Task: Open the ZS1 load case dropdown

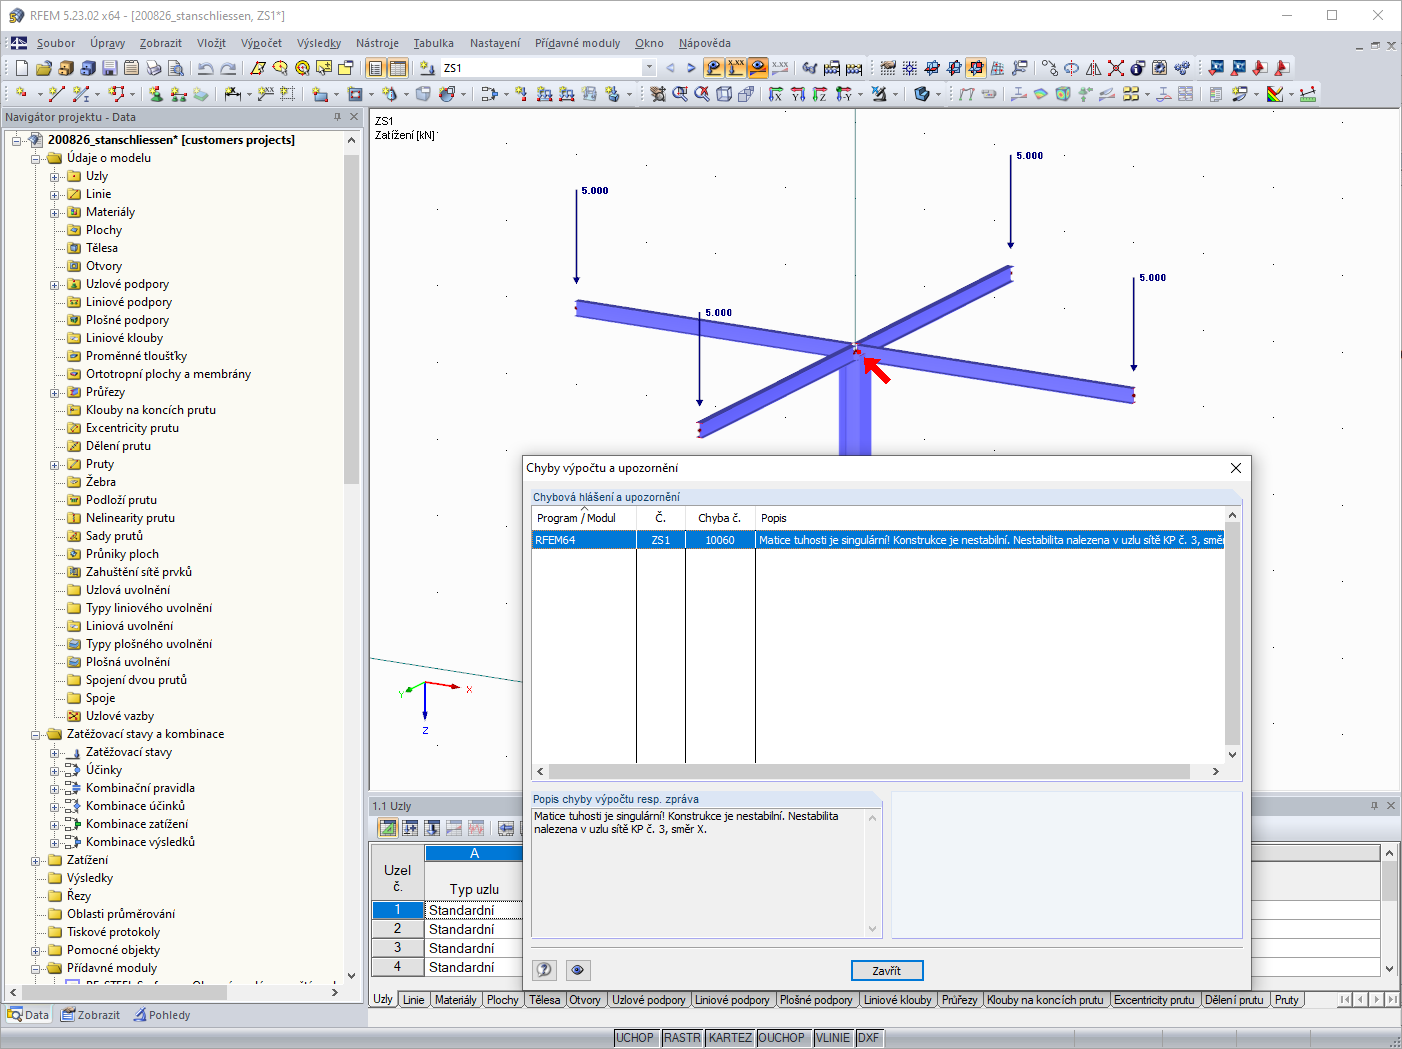Action: (x=649, y=68)
